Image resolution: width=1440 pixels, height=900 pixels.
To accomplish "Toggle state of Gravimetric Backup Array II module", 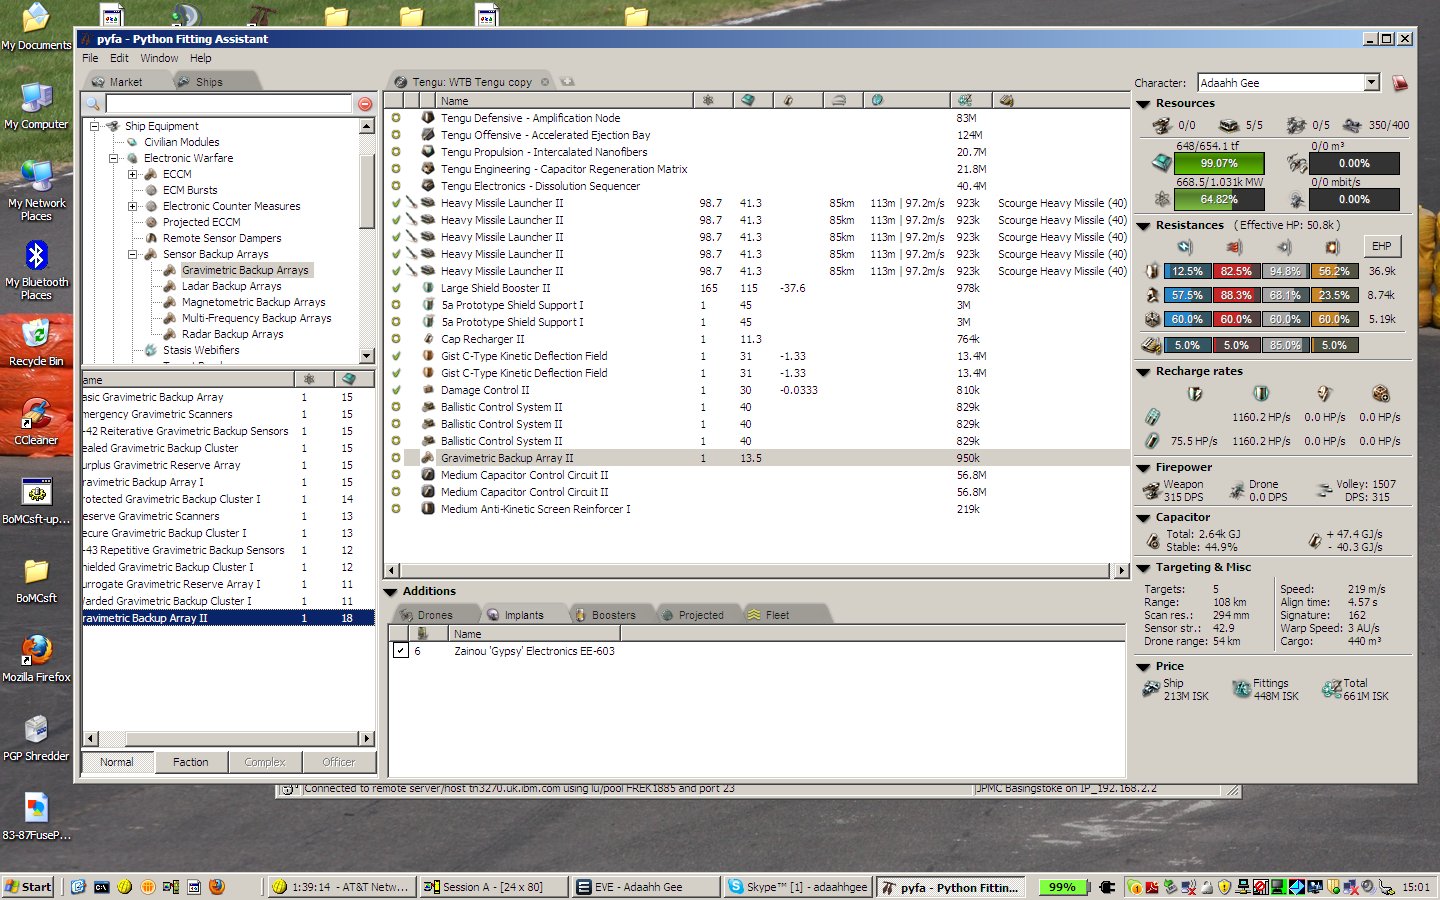I will [x=396, y=458].
